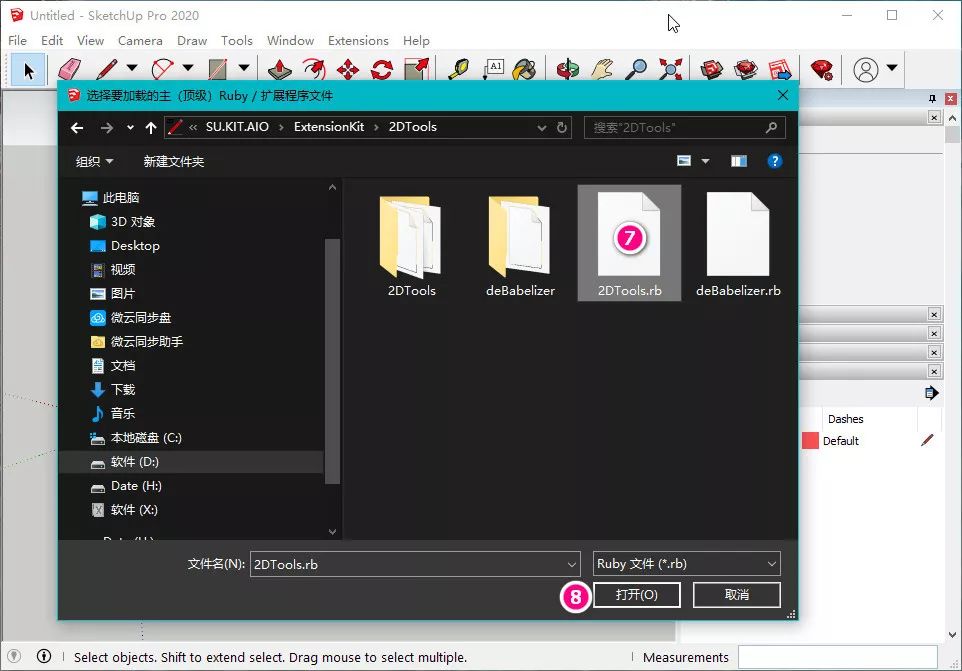
Task: Click the 打开(O) open button
Action: [x=636, y=595]
